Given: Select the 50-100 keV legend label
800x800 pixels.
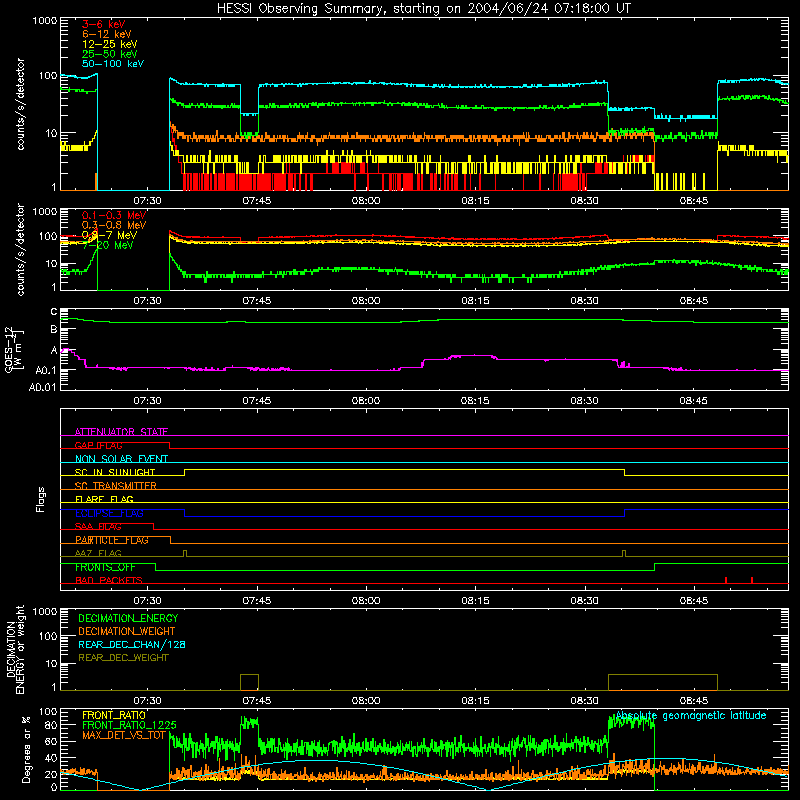Looking at the screenshot, I should (113, 64).
